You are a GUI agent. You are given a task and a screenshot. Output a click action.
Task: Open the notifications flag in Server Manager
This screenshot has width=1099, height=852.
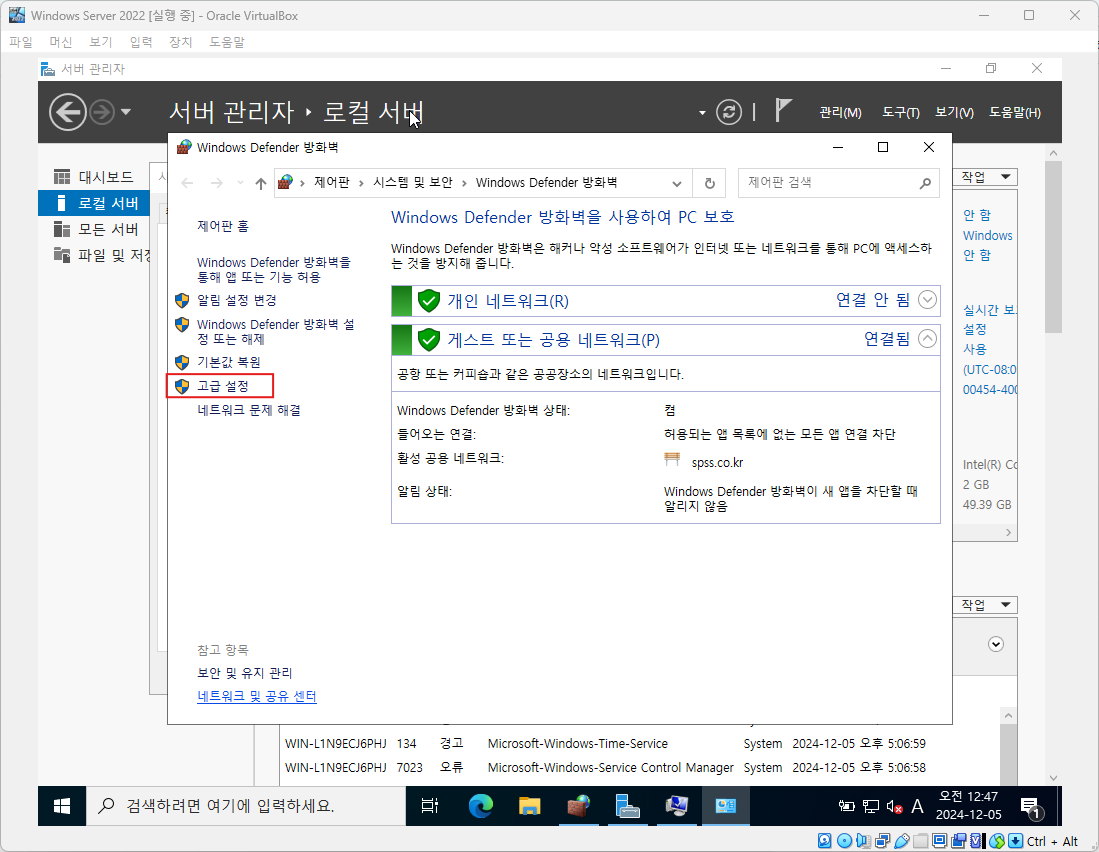click(783, 111)
